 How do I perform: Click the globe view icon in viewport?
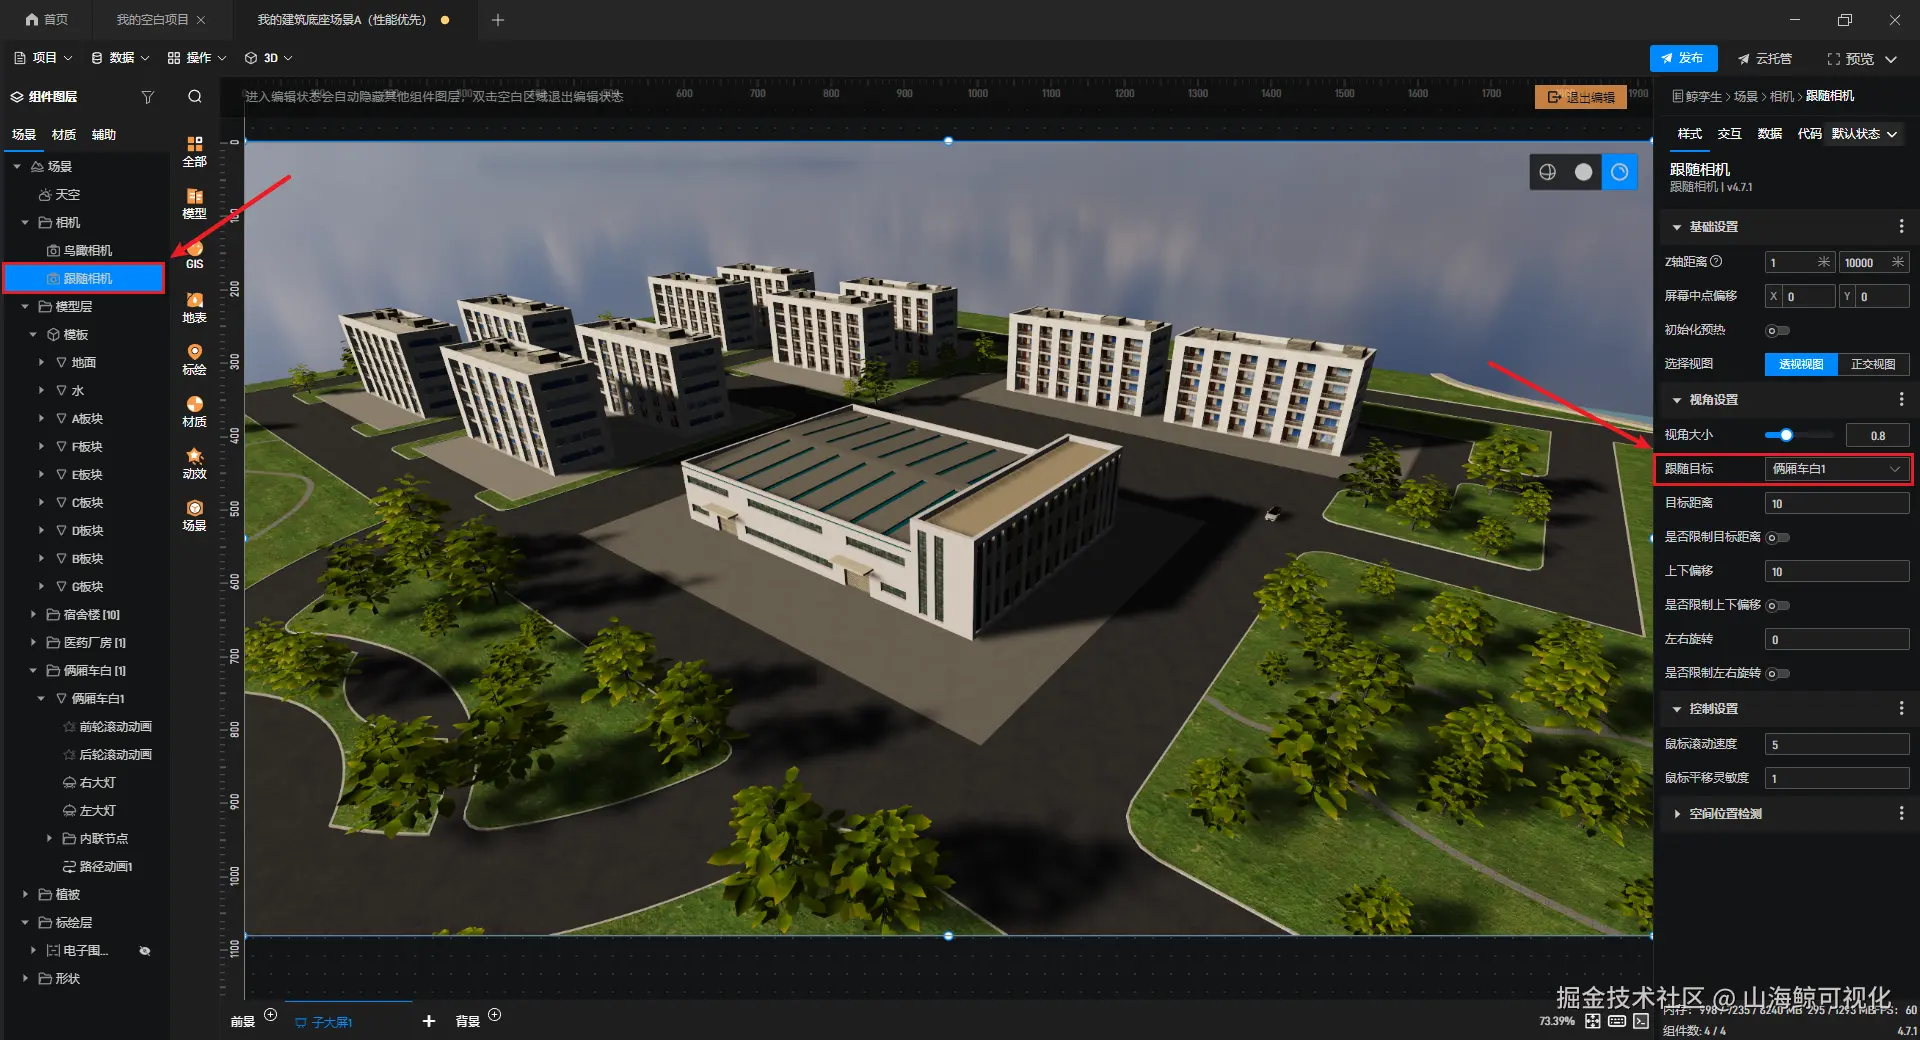(x=1548, y=172)
